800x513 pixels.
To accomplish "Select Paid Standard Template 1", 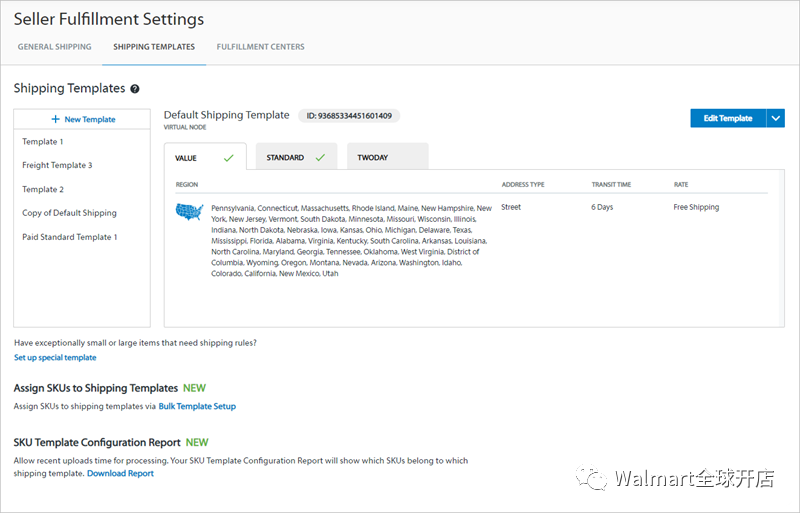I will coord(70,237).
